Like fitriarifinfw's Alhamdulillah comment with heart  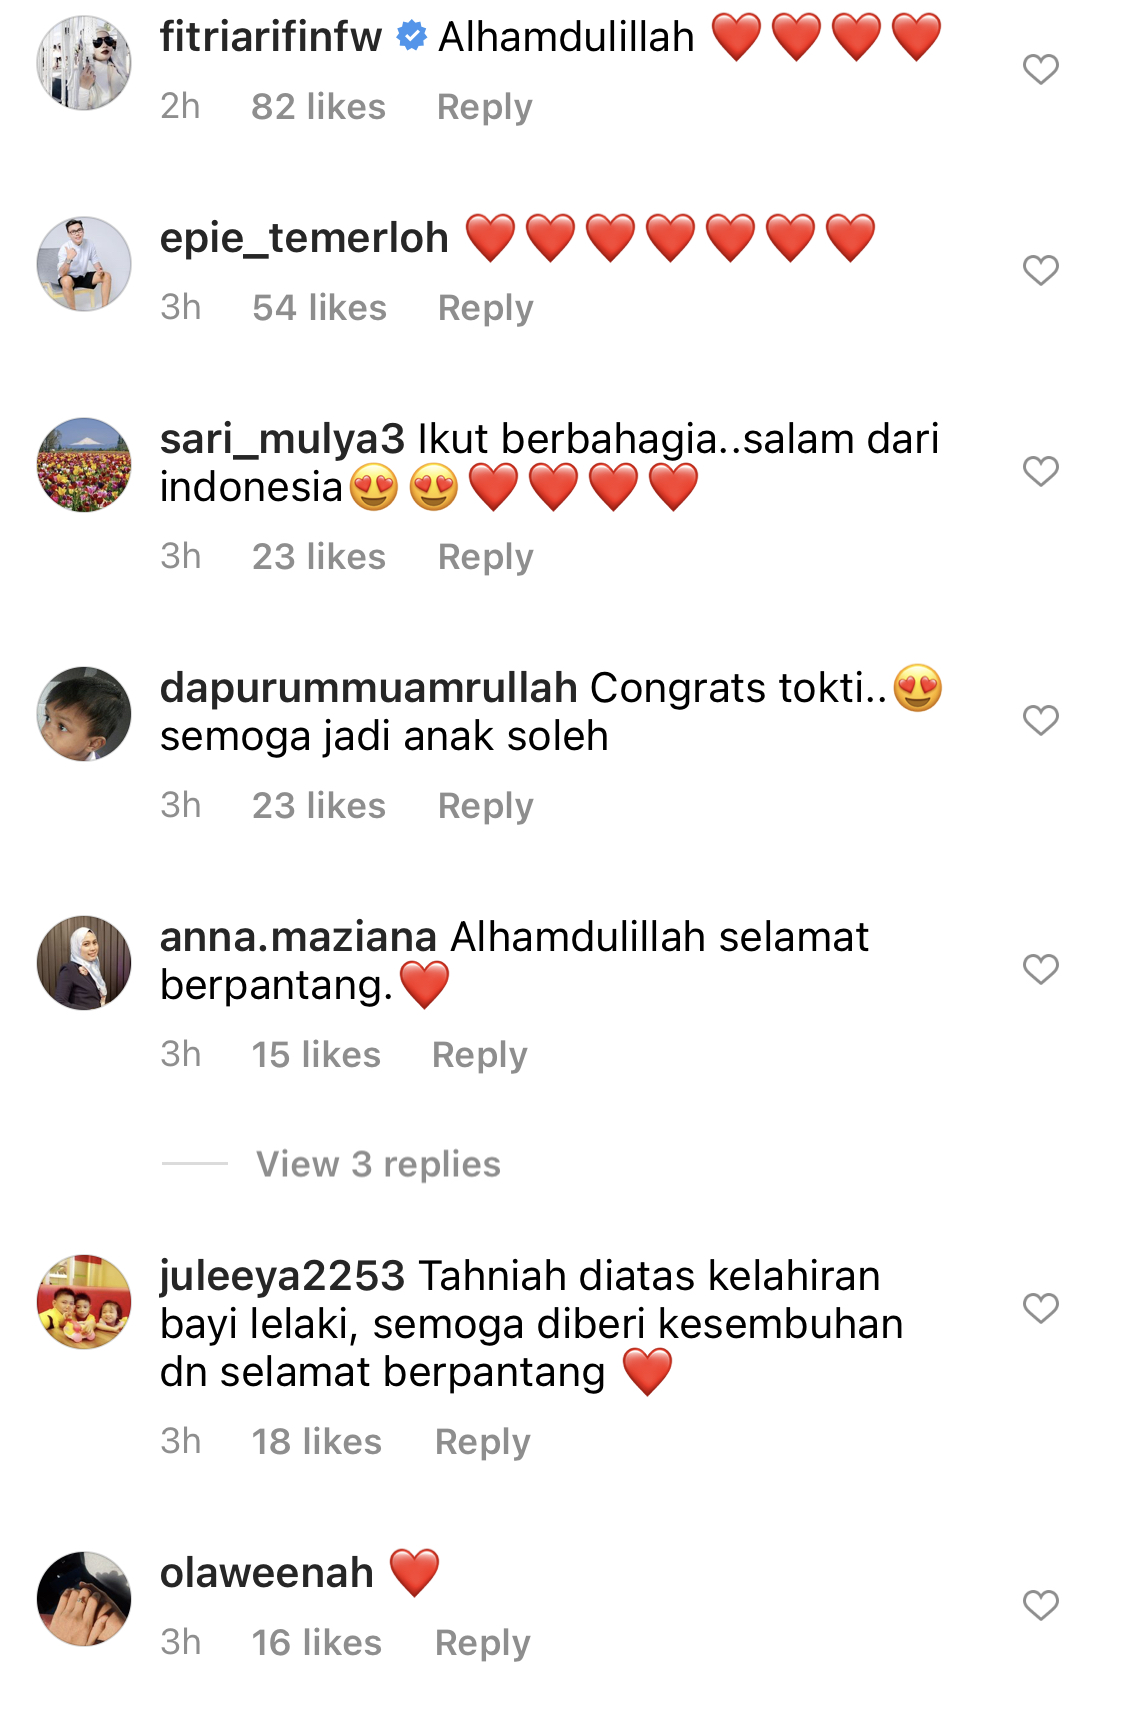coord(1041,69)
